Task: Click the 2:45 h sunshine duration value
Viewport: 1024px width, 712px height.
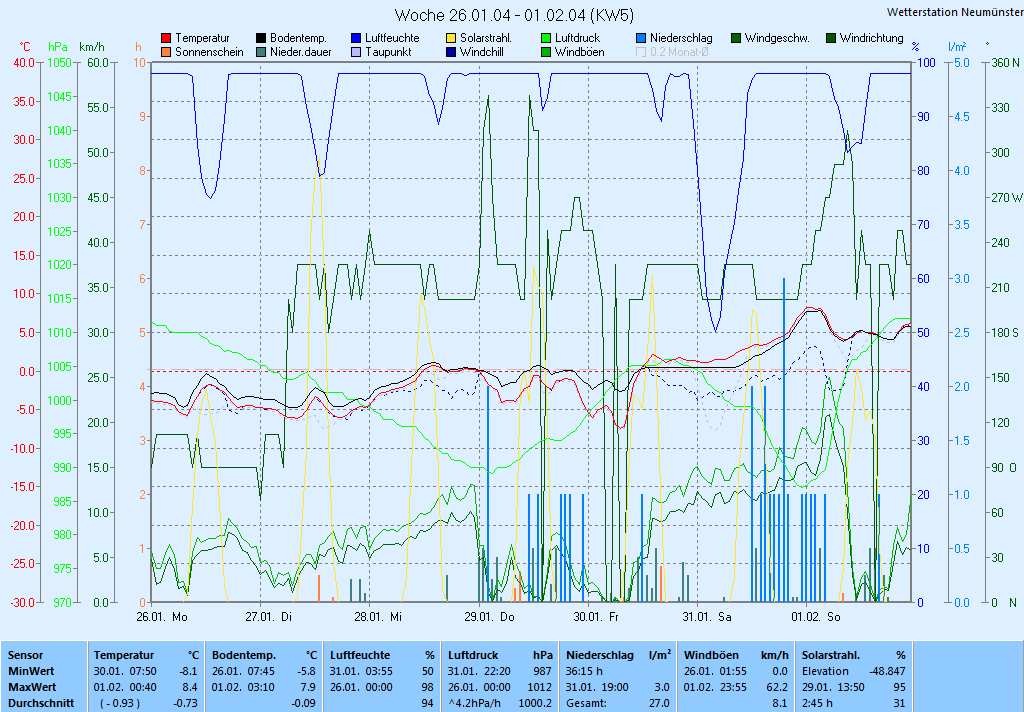Action: tap(816, 704)
